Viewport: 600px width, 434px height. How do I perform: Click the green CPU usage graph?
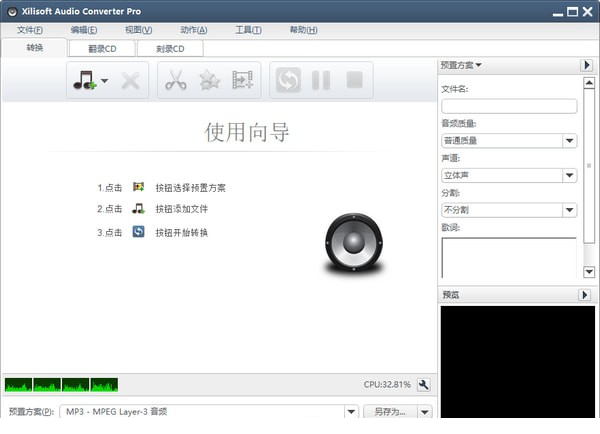(x=61, y=385)
